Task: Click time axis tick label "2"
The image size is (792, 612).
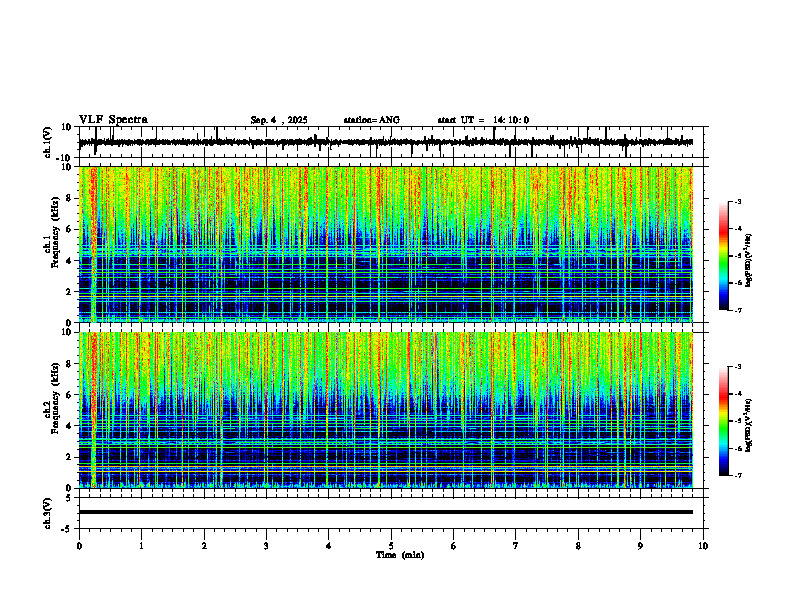Action: [204, 546]
